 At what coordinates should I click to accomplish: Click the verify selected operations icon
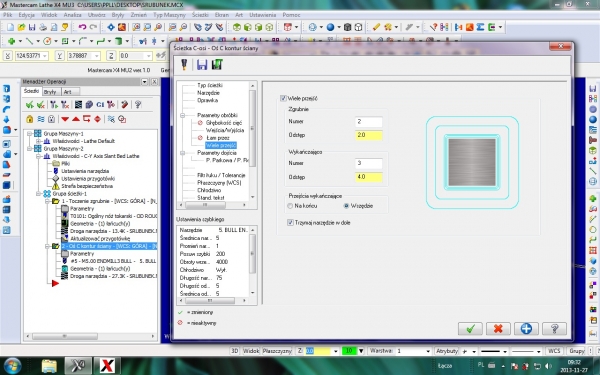click(x=89, y=104)
